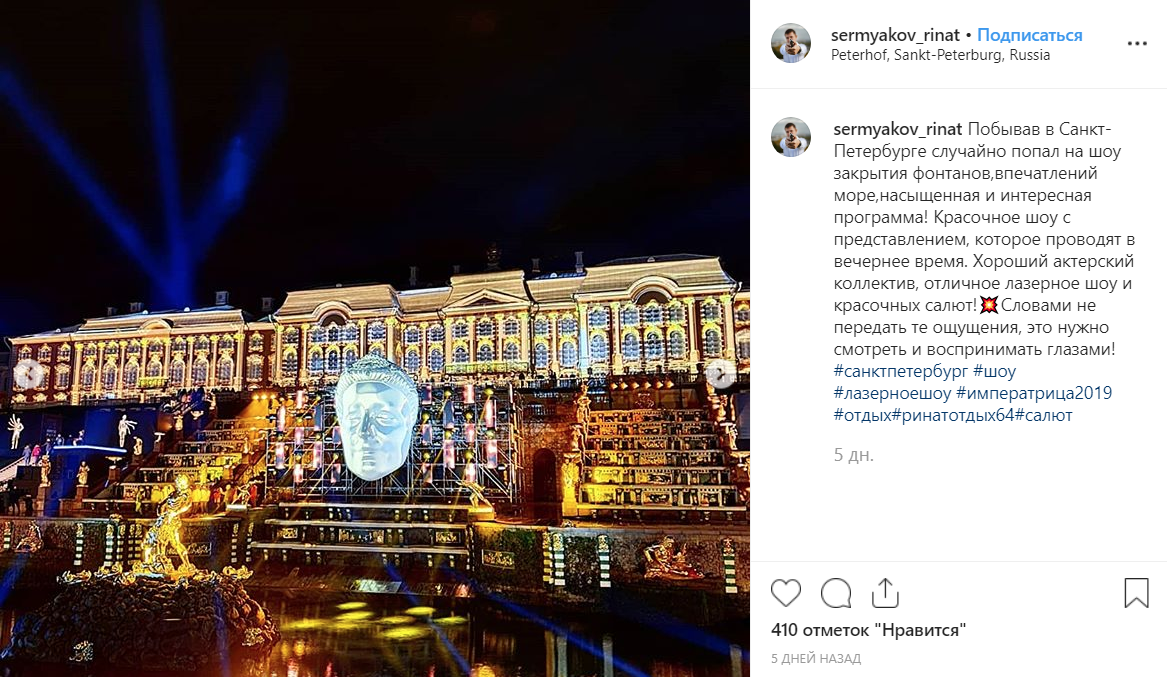
Task: Open the sermyakov_rinat username in the caption
Action: click(x=898, y=129)
